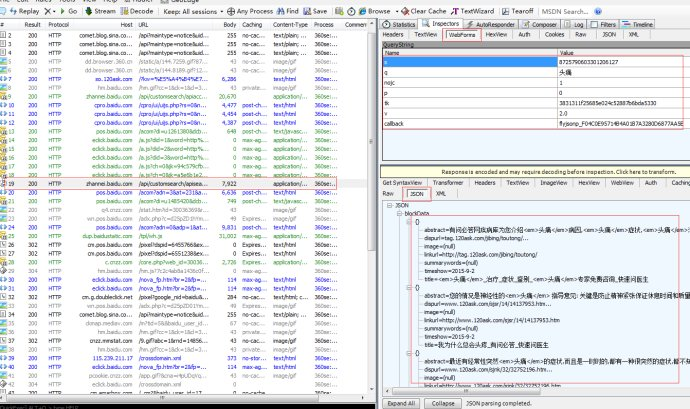The width and height of the screenshot is (690, 409).
Task: Click the Save sessions button
Action: point(315,11)
